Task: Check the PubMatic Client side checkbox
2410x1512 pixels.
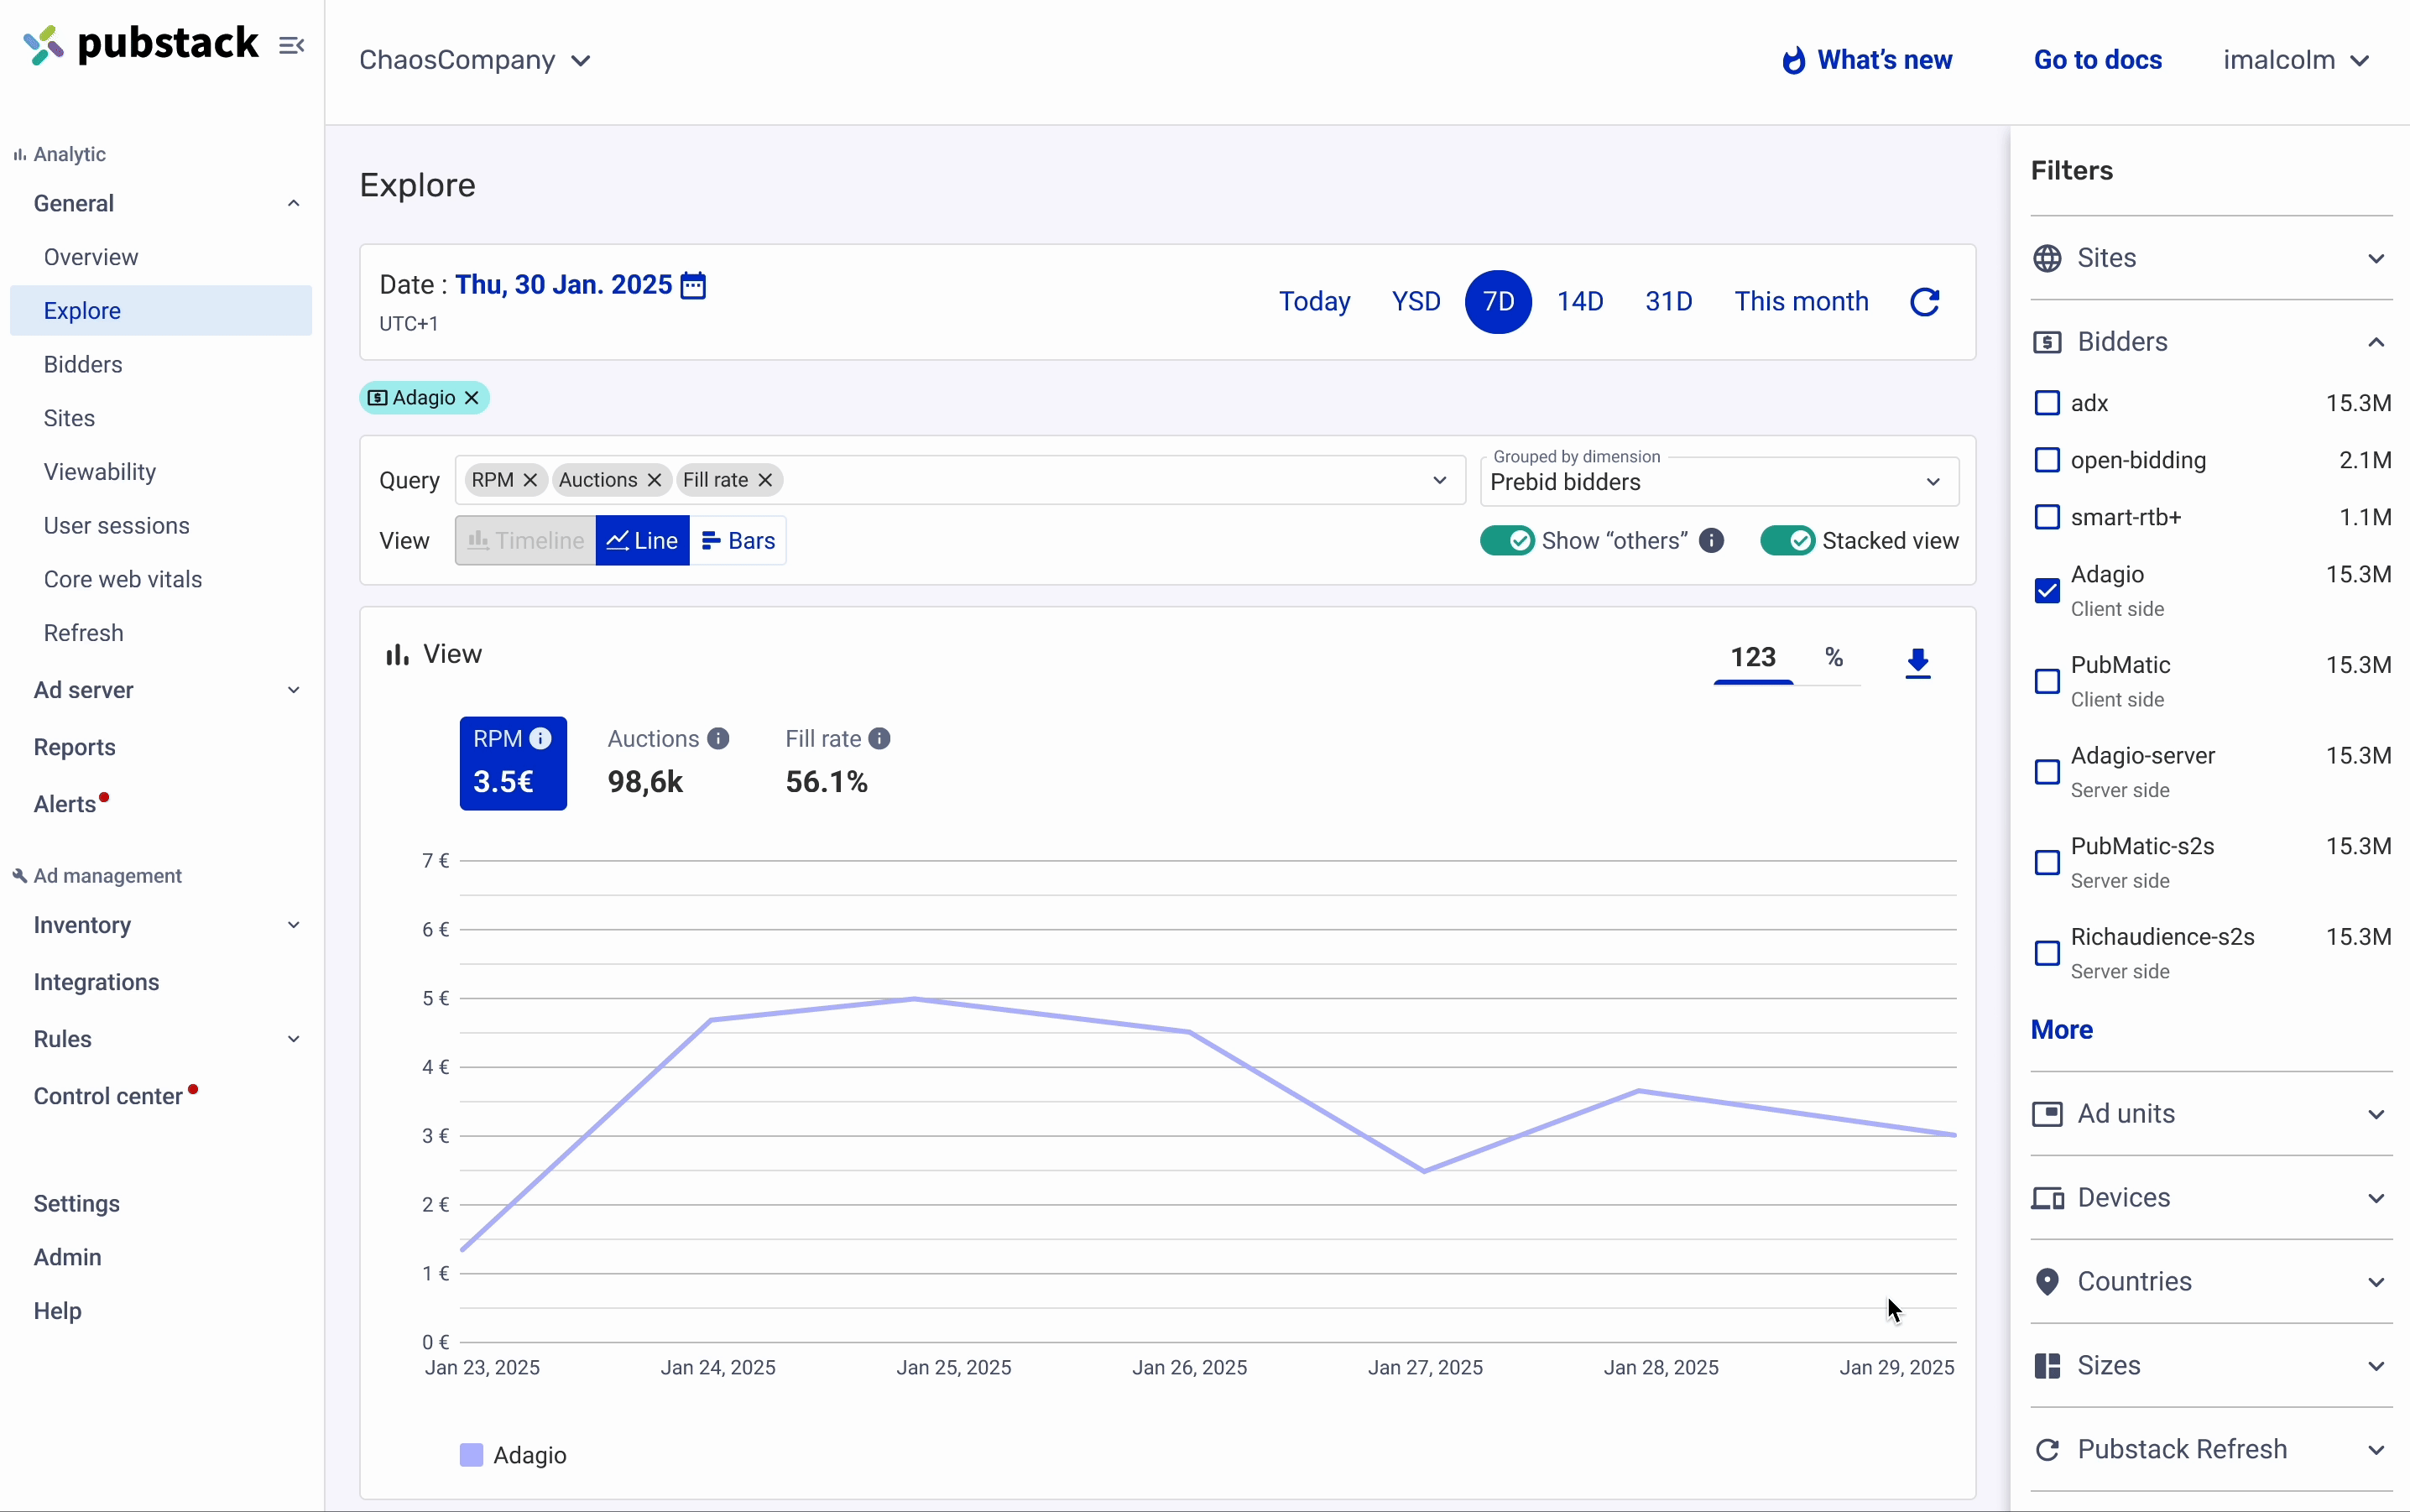Action: point(2048,683)
